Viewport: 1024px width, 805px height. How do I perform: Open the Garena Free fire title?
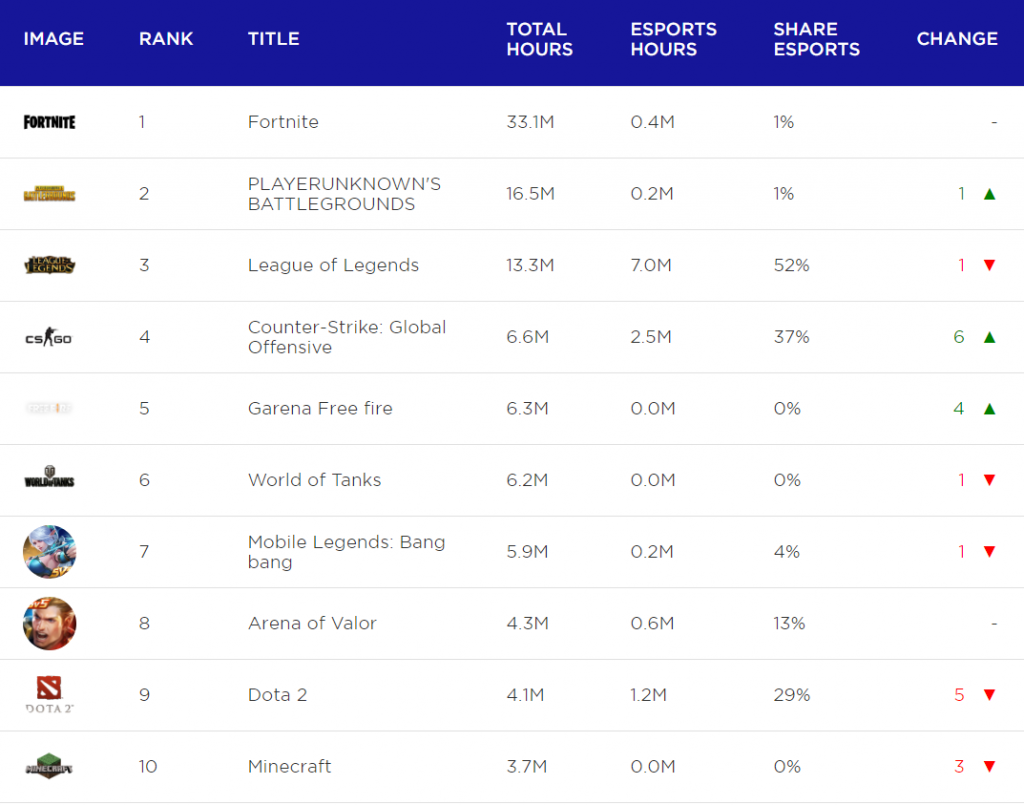(320, 409)
